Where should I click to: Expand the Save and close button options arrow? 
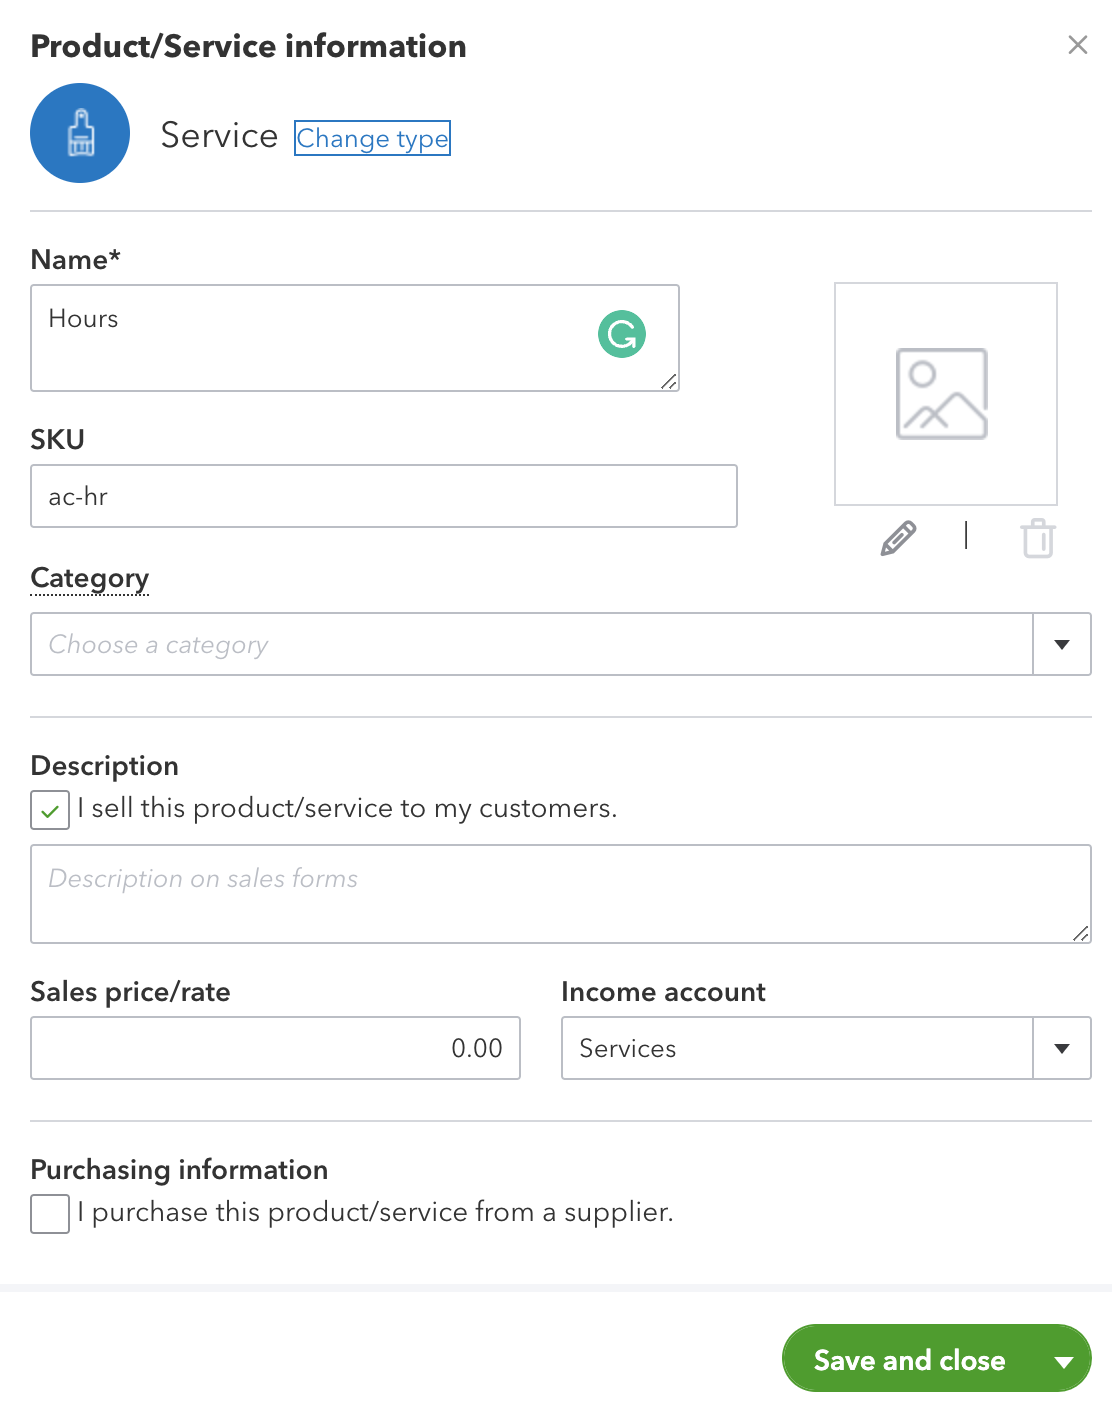(x=1063, y=1359)
